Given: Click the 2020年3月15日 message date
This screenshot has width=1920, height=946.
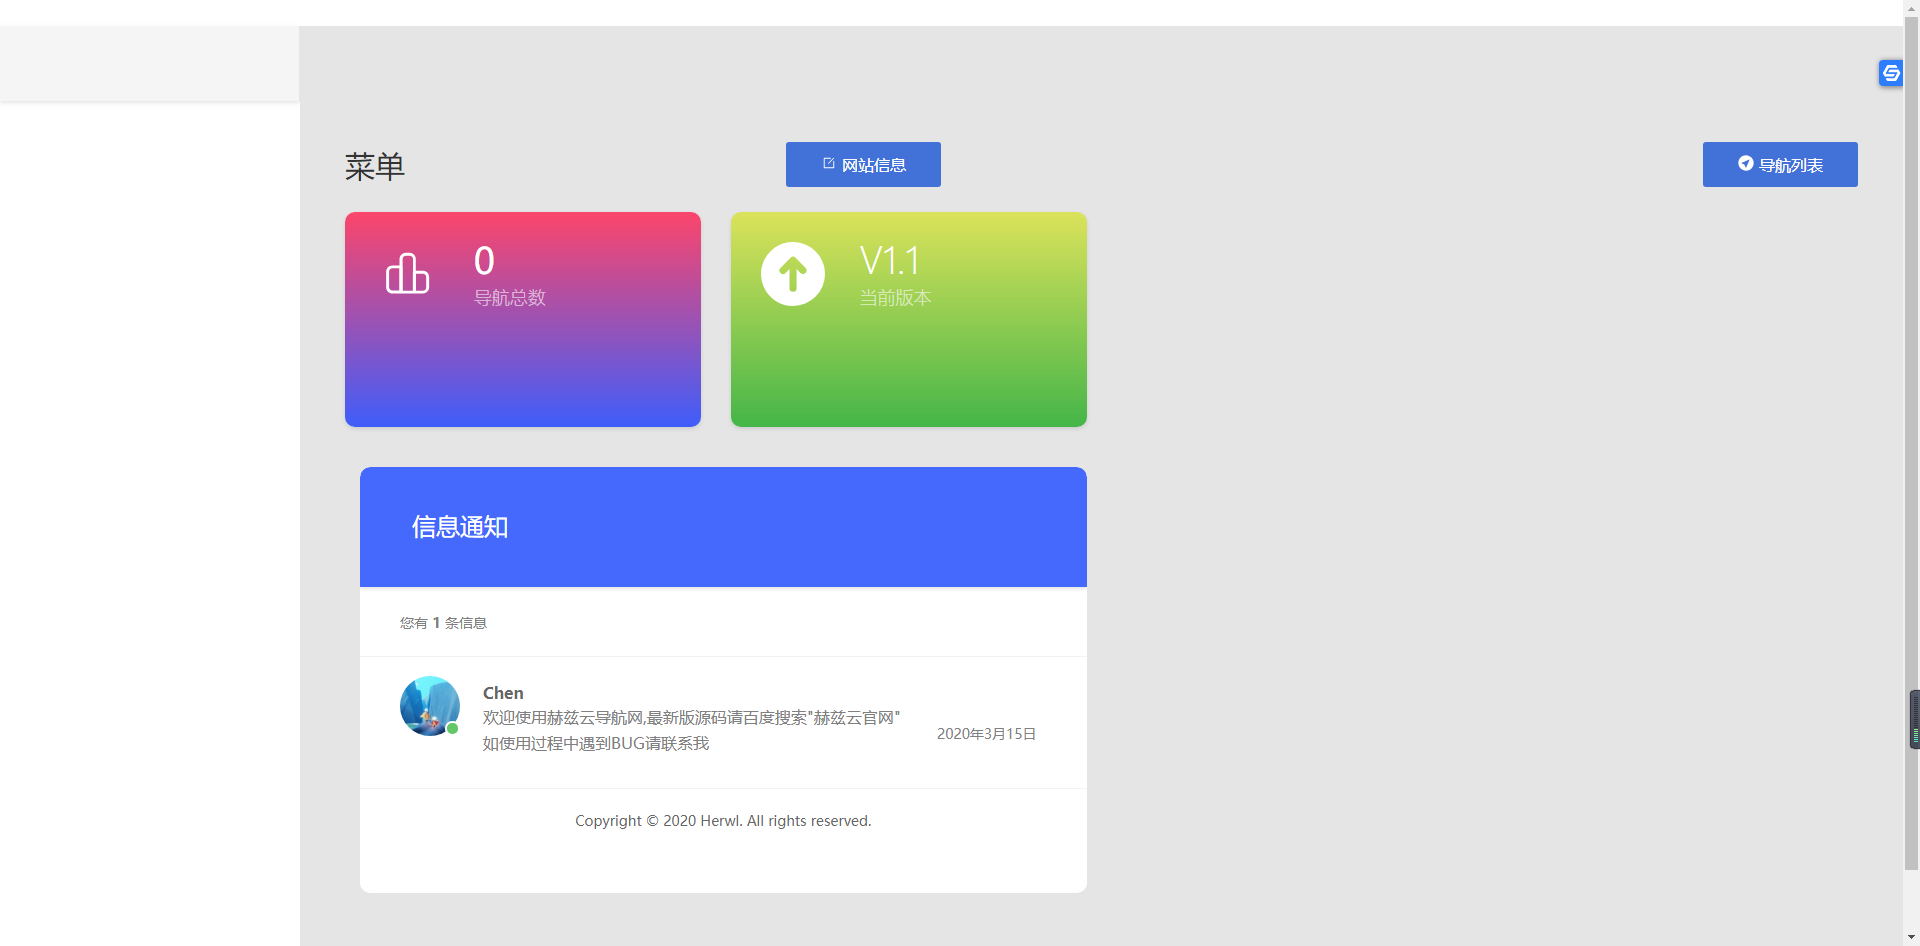Looking at the screenshot, I should [986, 734].
